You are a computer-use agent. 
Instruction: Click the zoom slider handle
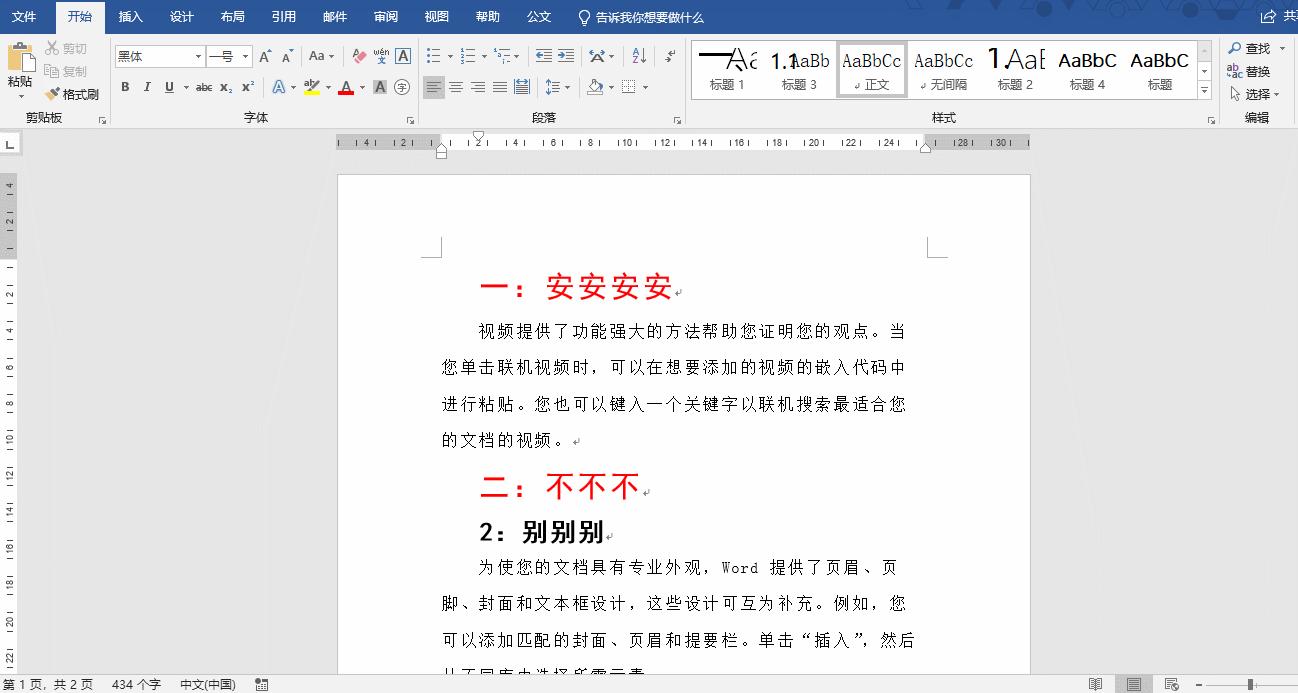click(1250, 684)
